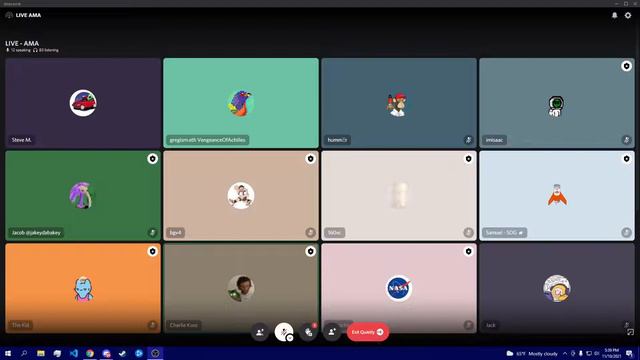Select the parrot avatar on the green speaking tile
This screenshot has height=360, width=640.
click(241, 103)
